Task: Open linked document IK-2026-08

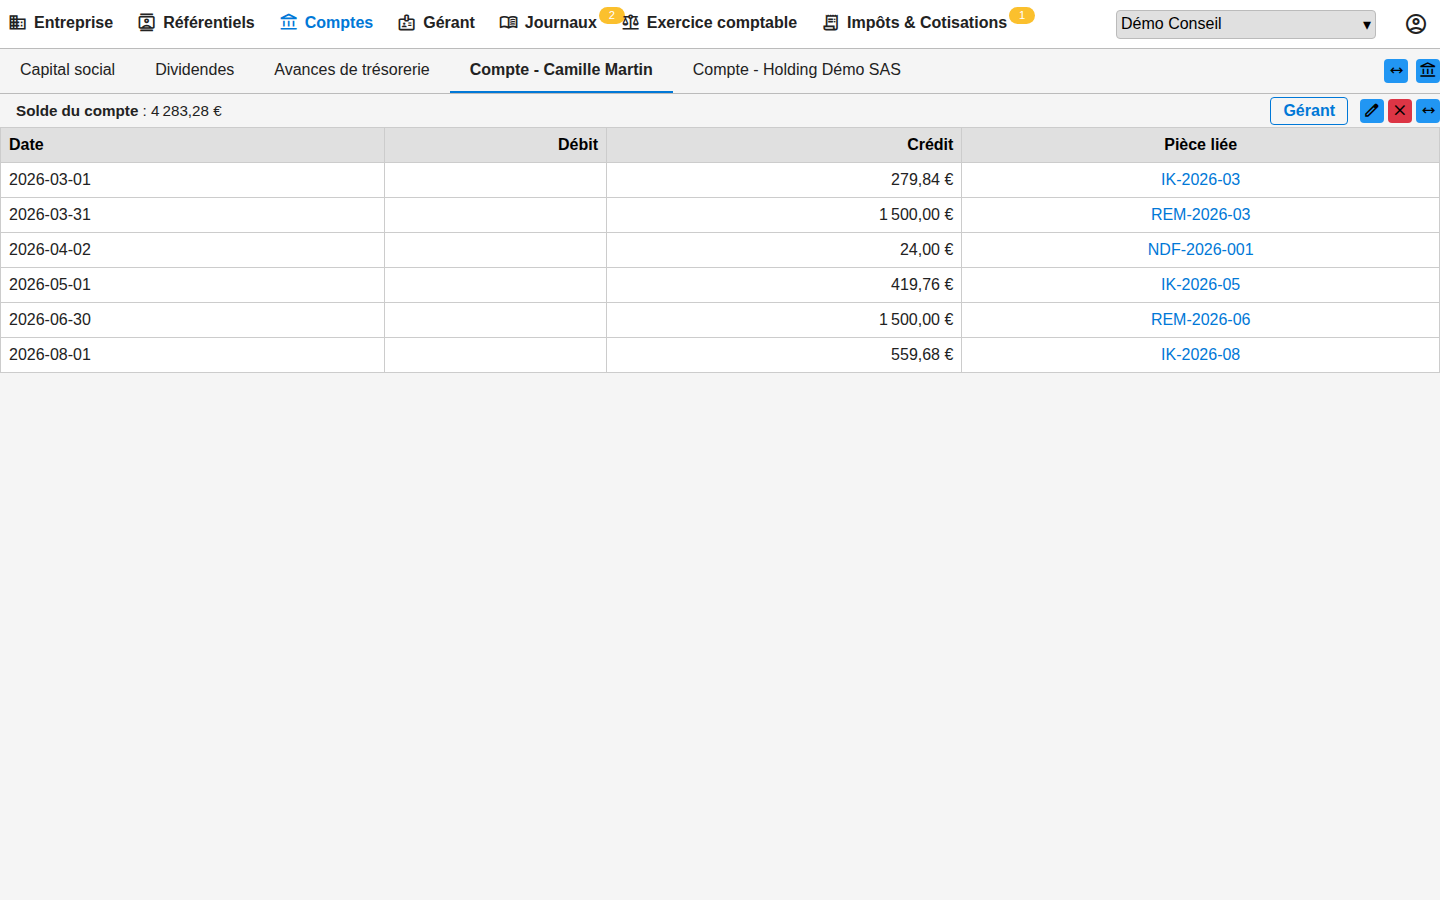Action: pos(1200,355)
